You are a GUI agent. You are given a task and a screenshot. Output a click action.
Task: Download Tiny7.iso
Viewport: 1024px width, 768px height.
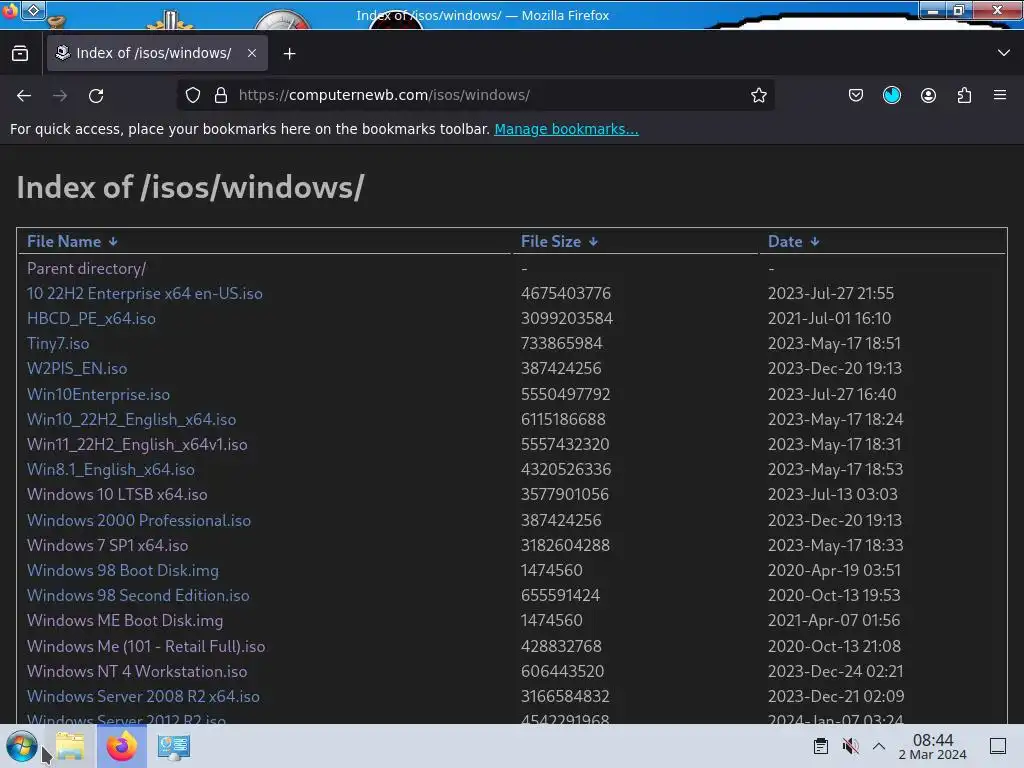[x=57, y=344]
